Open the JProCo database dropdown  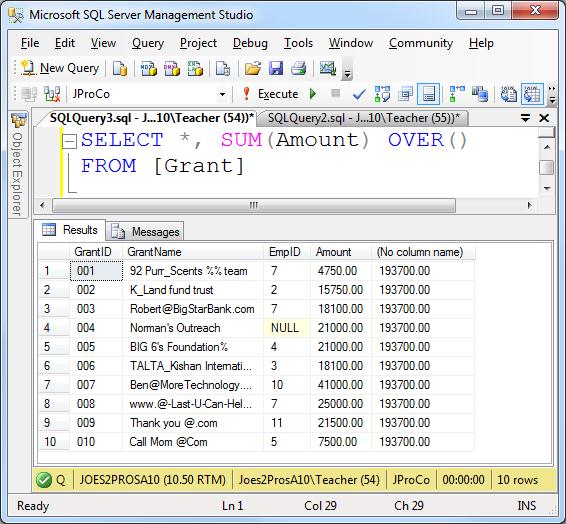(x=222, y=95)
